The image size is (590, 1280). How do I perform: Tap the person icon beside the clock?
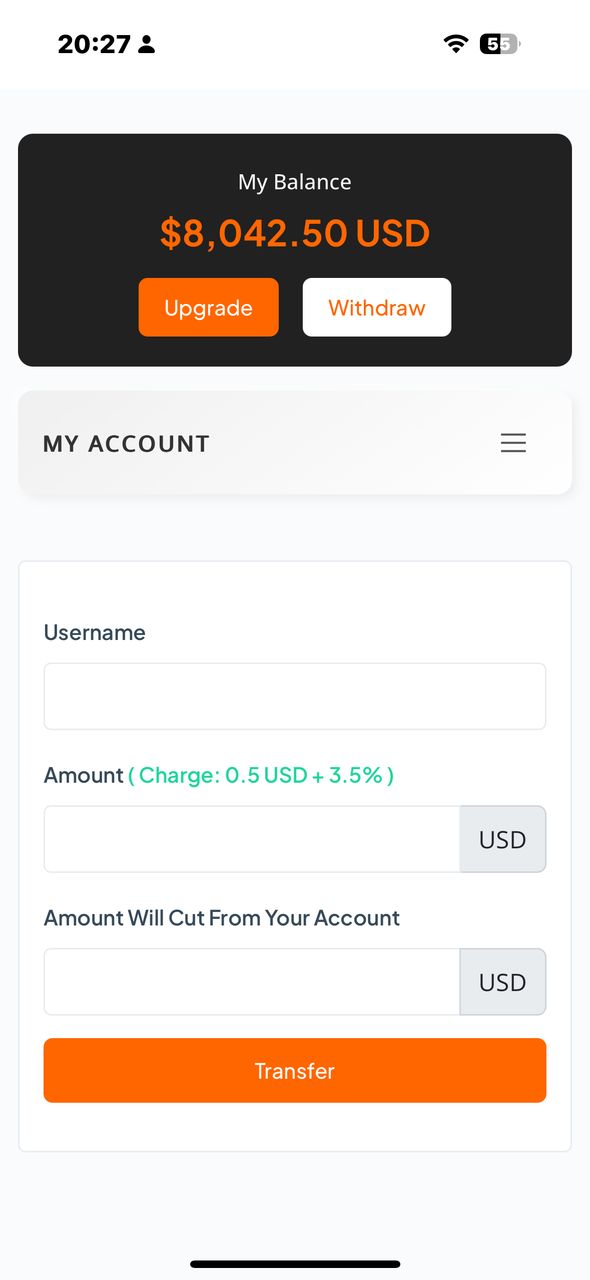click(147, 44)
